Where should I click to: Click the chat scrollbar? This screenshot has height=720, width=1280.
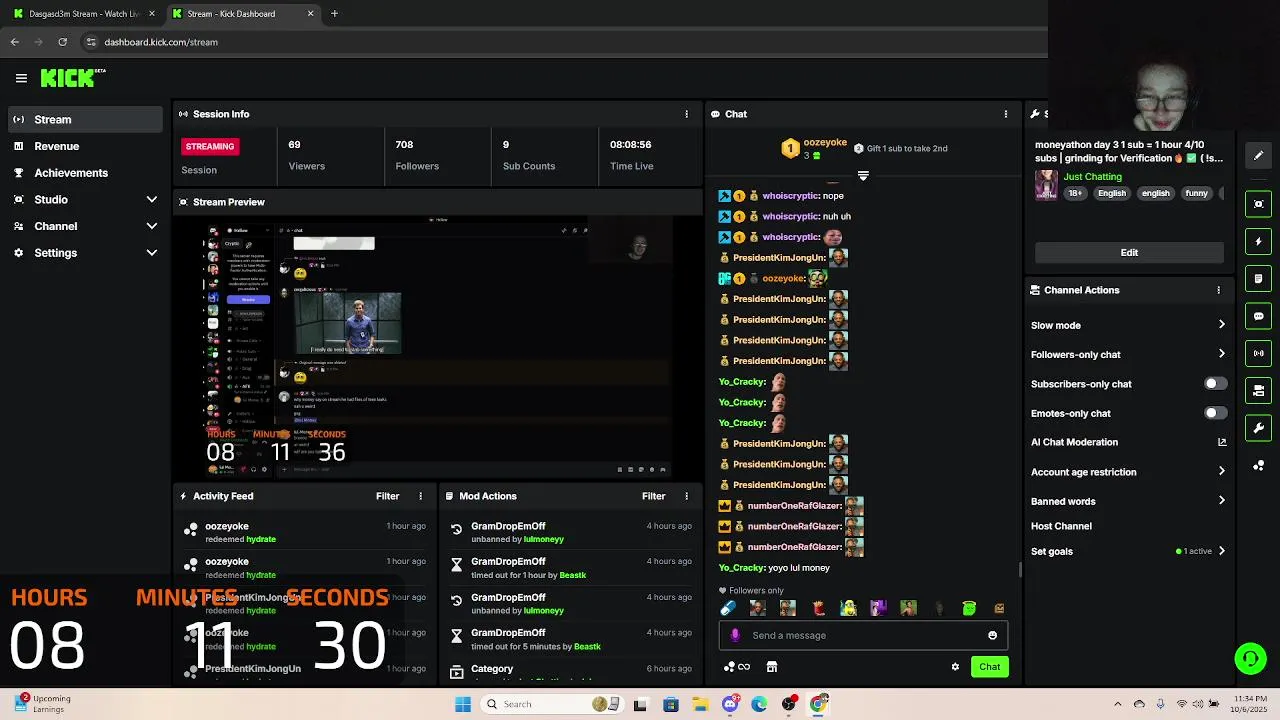pos(1020,569)
